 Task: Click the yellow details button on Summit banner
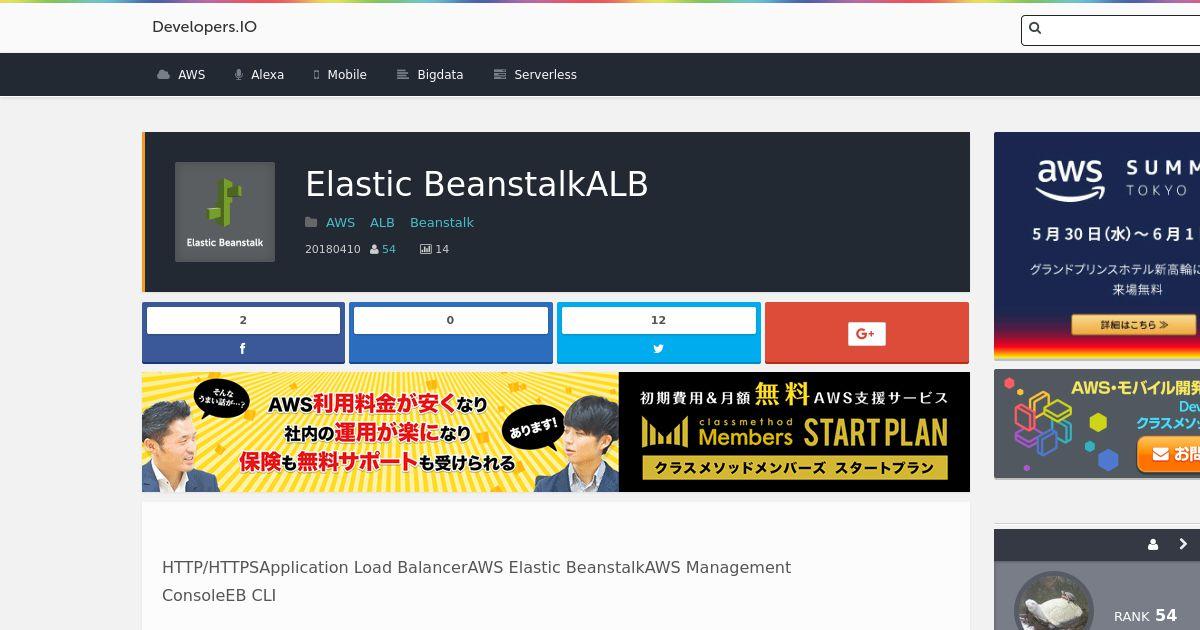click(x=1134, y=325)
